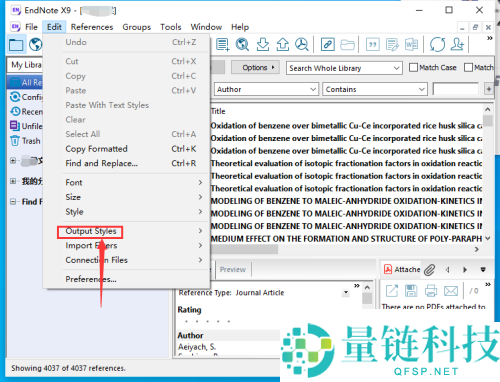Image resolution: width=500 pixels, height=382 pixels.
Task: Toggle the Match Words checkbox
Action: point(468,68)
